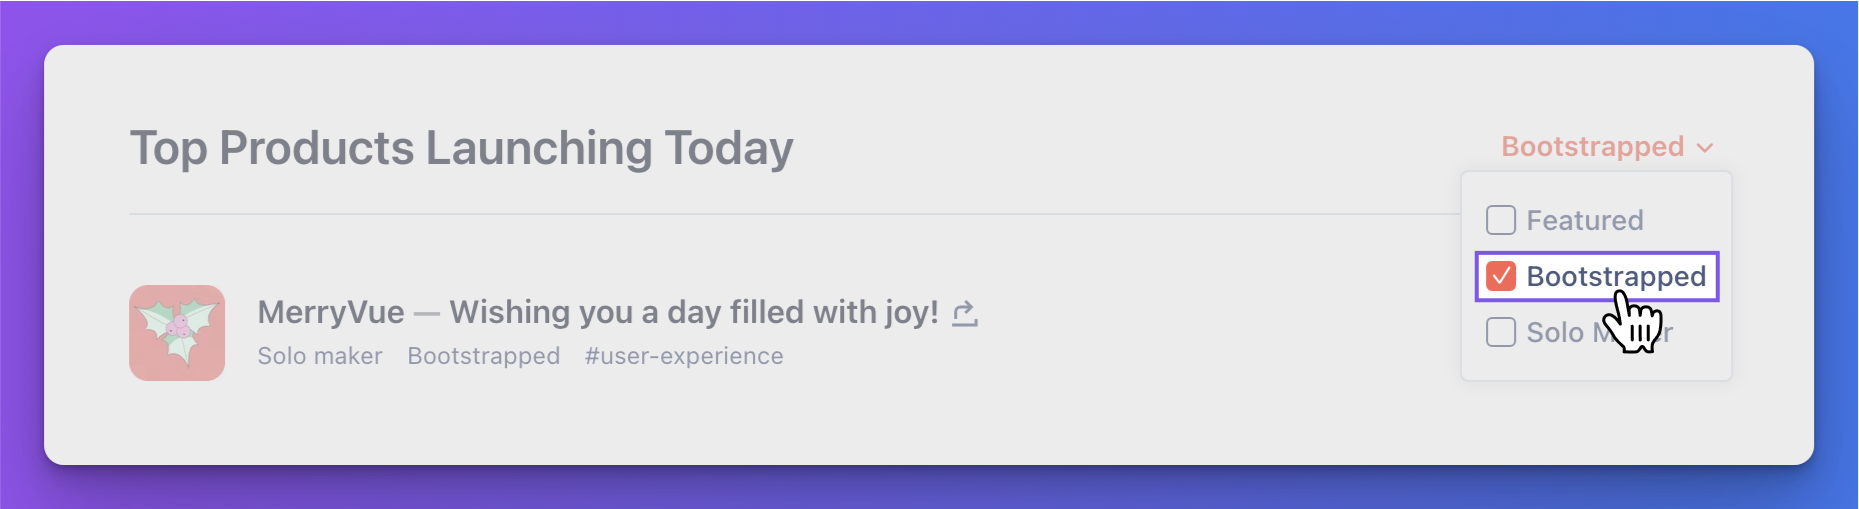The image size is (1859, 509).
Task: Enable the Solo Maker checkbox
Action: pyautogui.click(x=1500, y=332)
